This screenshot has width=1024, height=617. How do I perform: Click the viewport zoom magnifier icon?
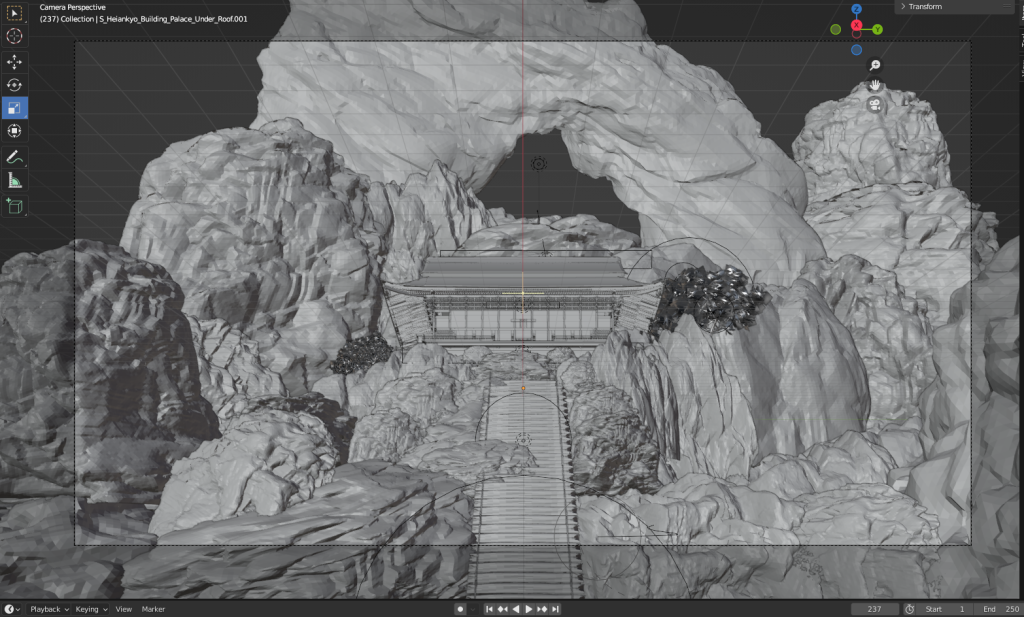pos(875,65)
